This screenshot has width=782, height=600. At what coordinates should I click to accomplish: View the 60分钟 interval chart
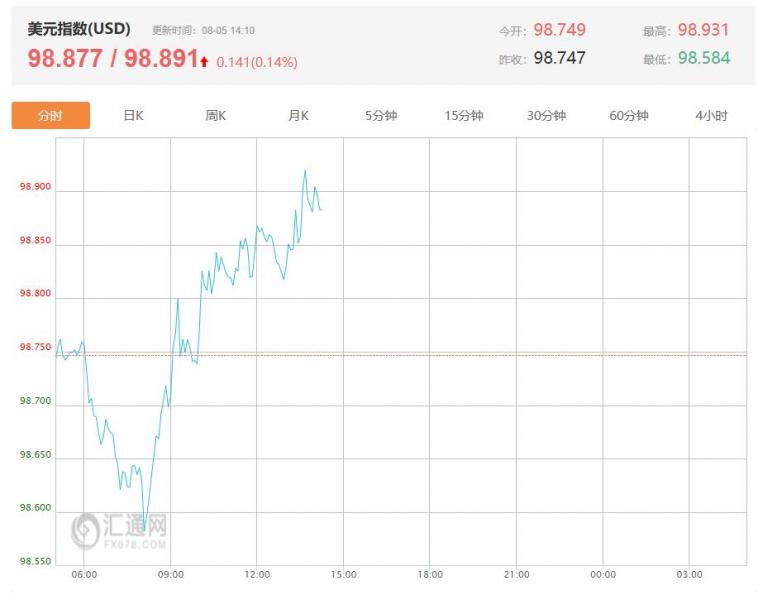[629, 116]
